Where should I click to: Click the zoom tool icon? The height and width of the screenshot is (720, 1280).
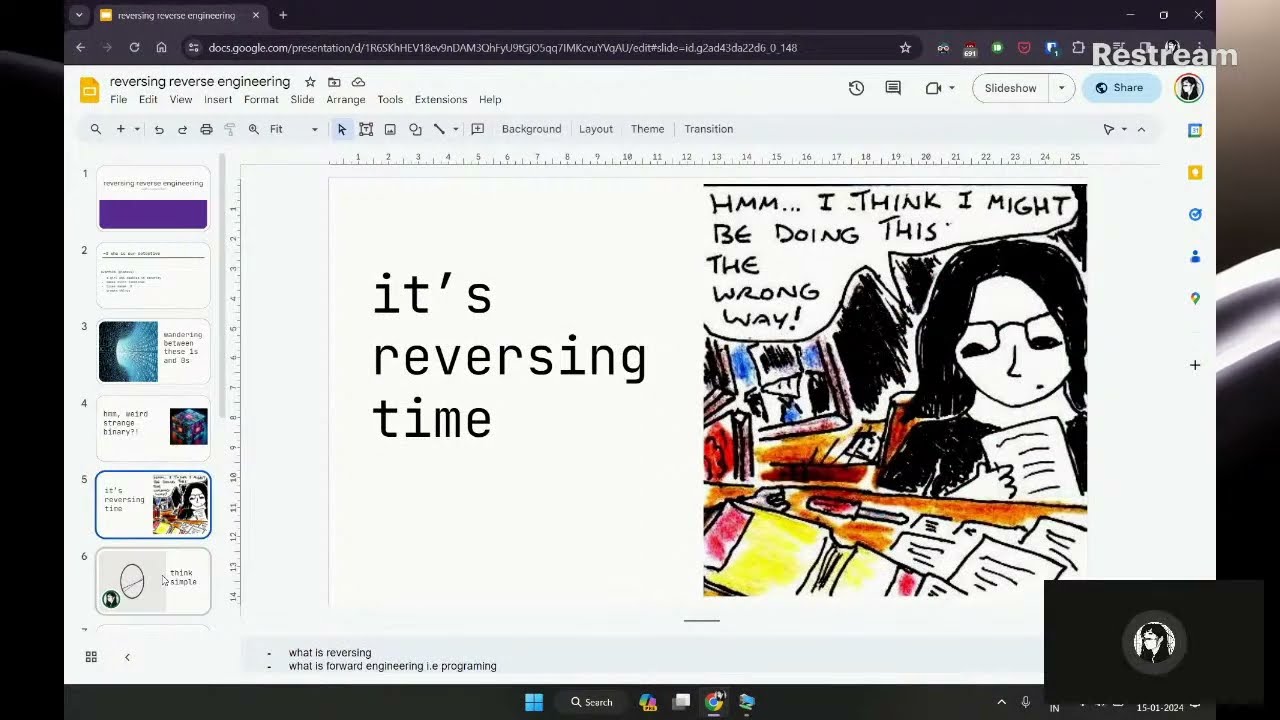click(254, 129)
